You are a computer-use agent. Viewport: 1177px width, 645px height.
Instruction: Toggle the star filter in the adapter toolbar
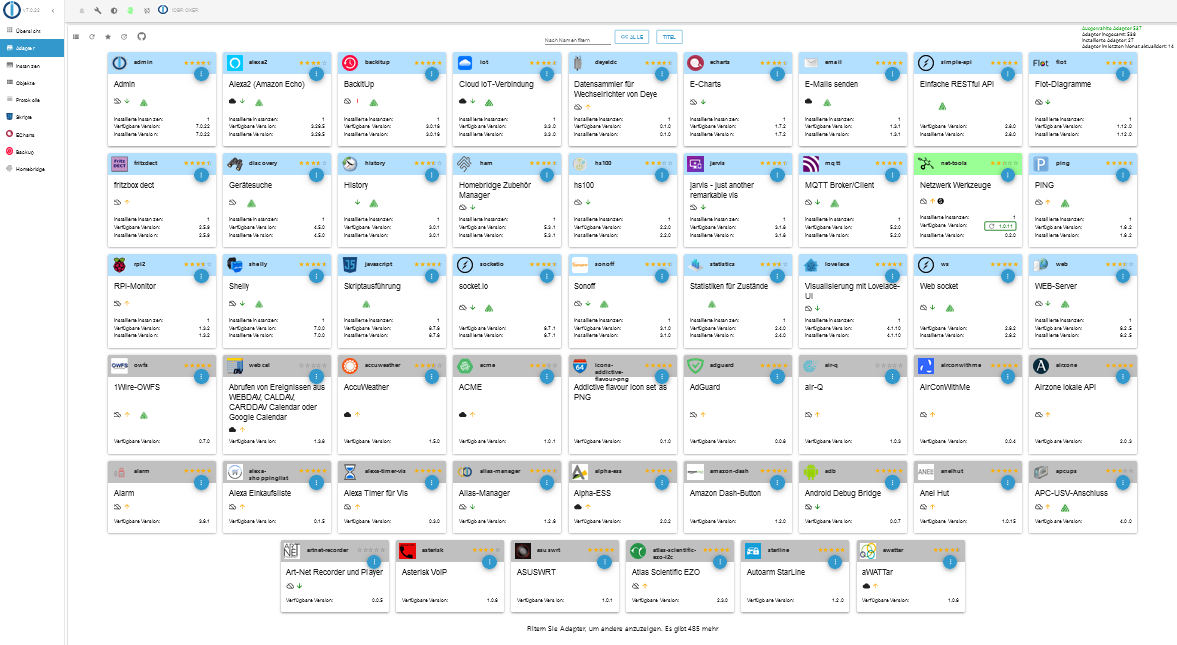[x=108, y=36]
